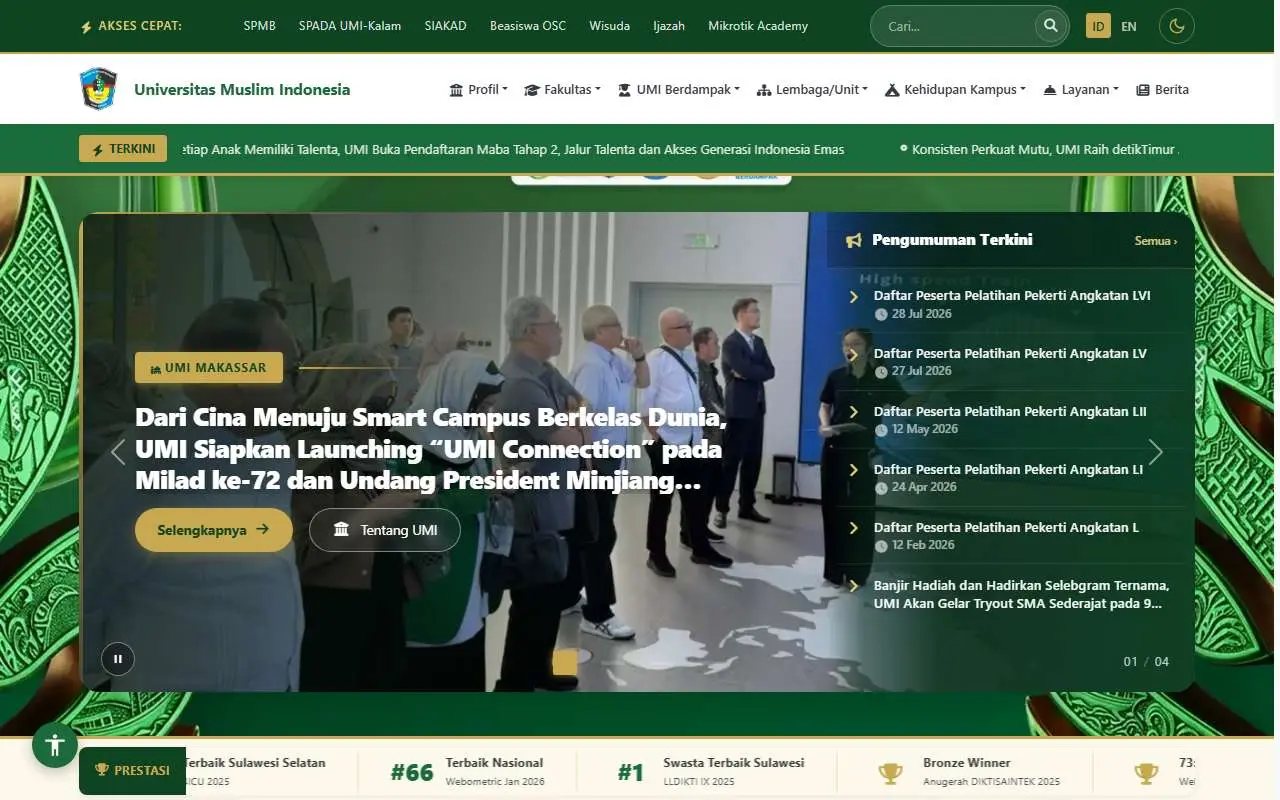Viewport: 1280px width, 800px height.
Task: Open the ticker headline about Pendaftaran Maba Tahap 2
Action: pyautogui.click(x=512, y=149)
